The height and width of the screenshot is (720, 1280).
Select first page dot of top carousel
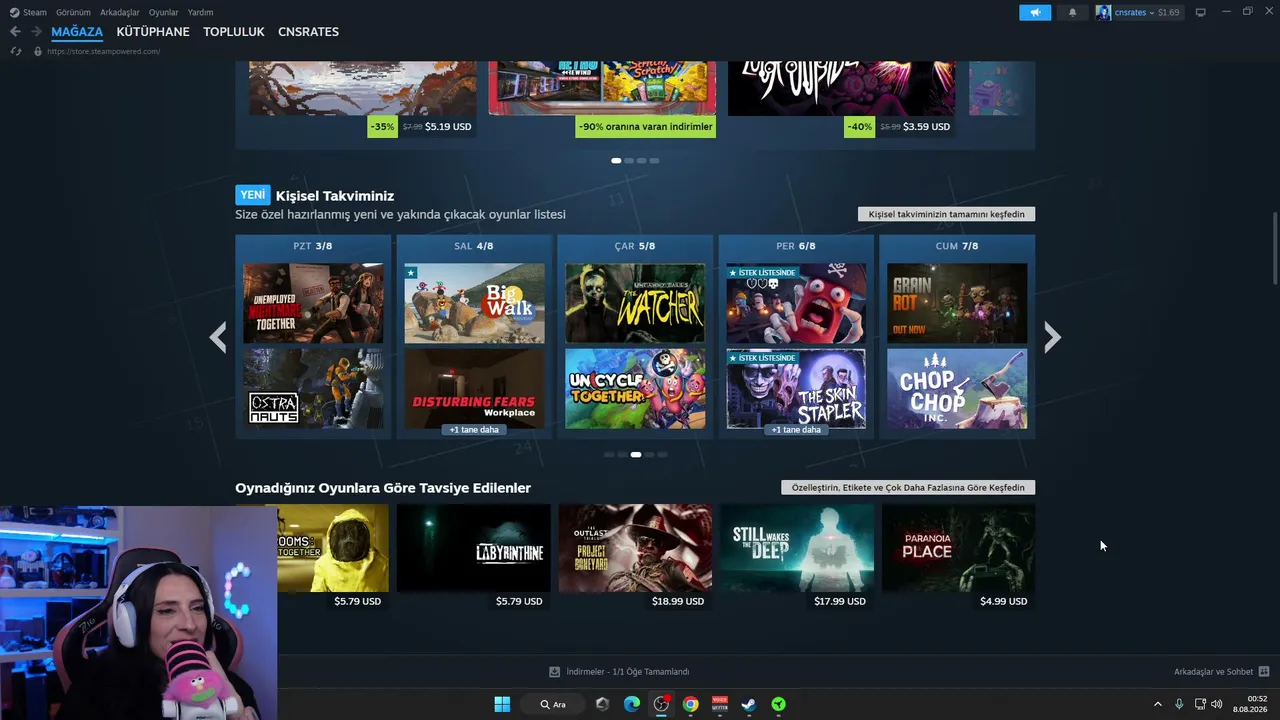[x=616, y=160]
